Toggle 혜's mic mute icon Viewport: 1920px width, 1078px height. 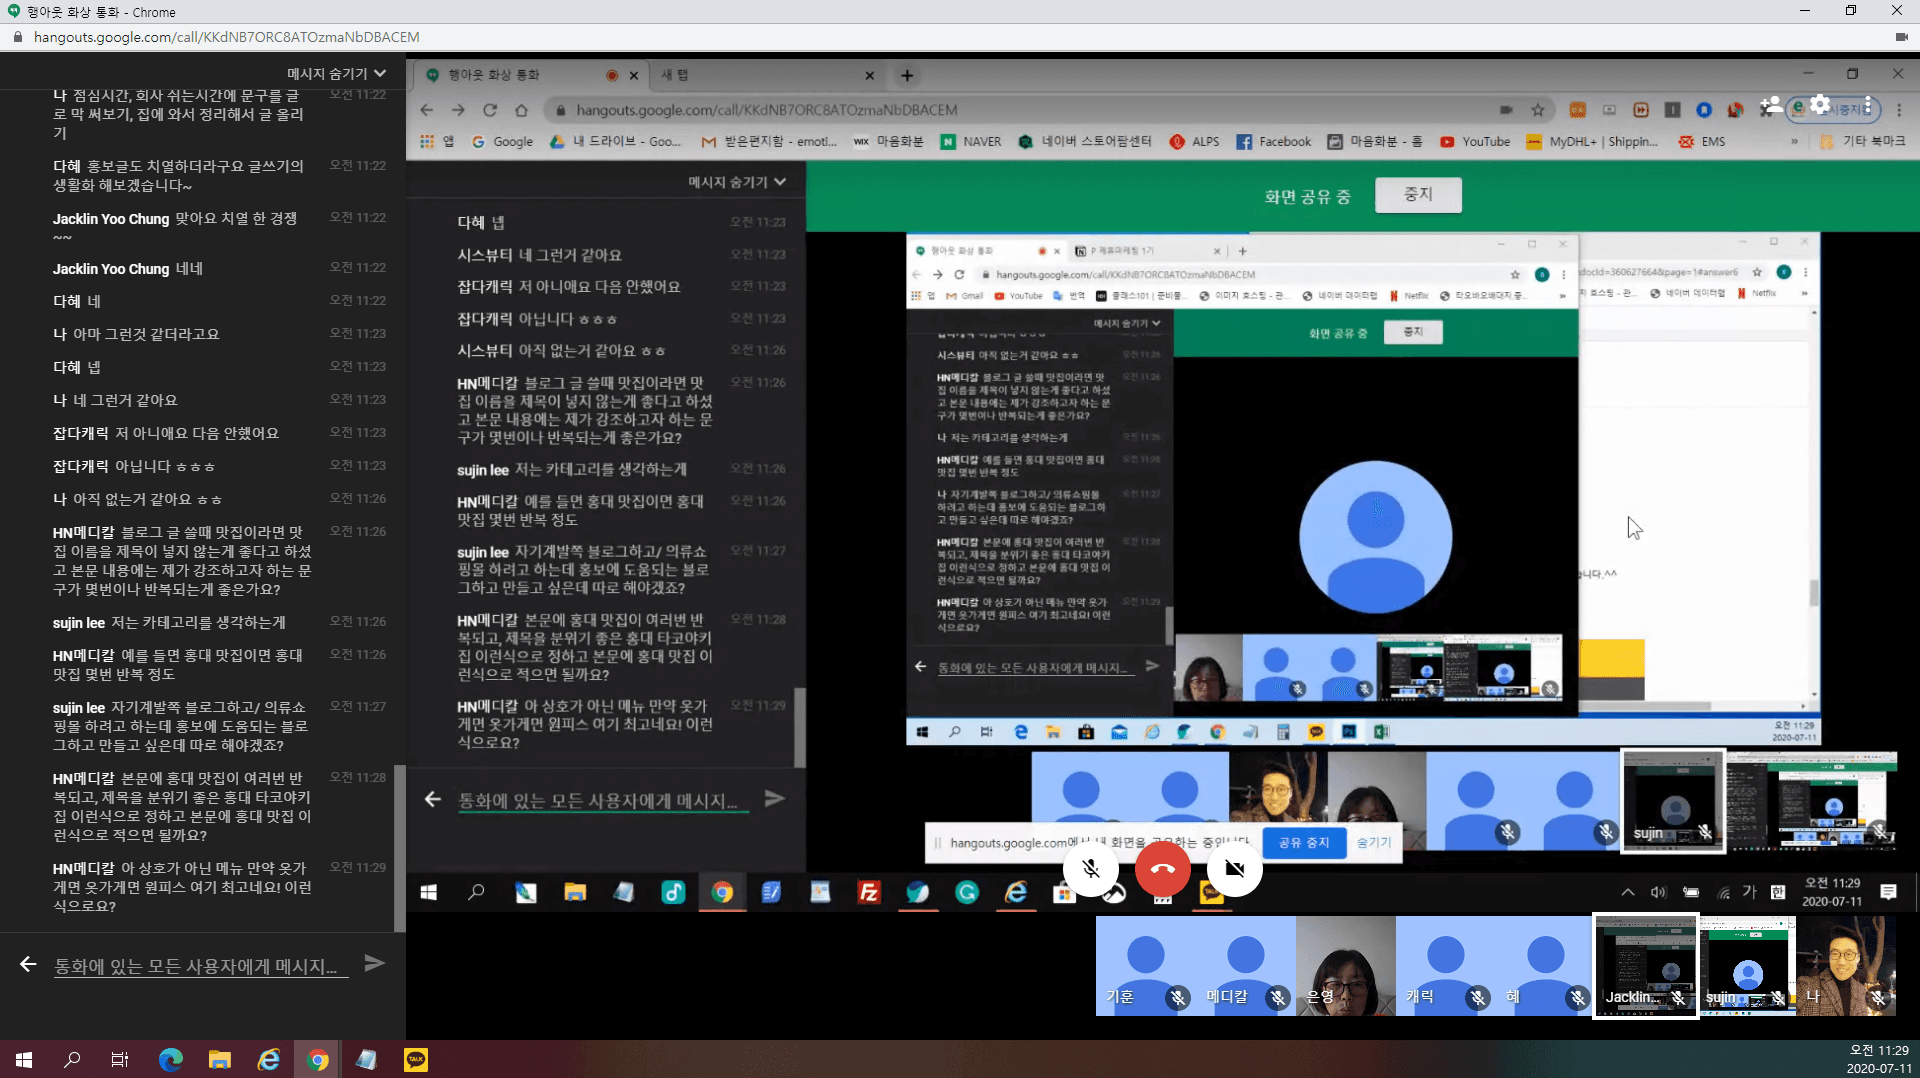click(x=1579, y=998)
